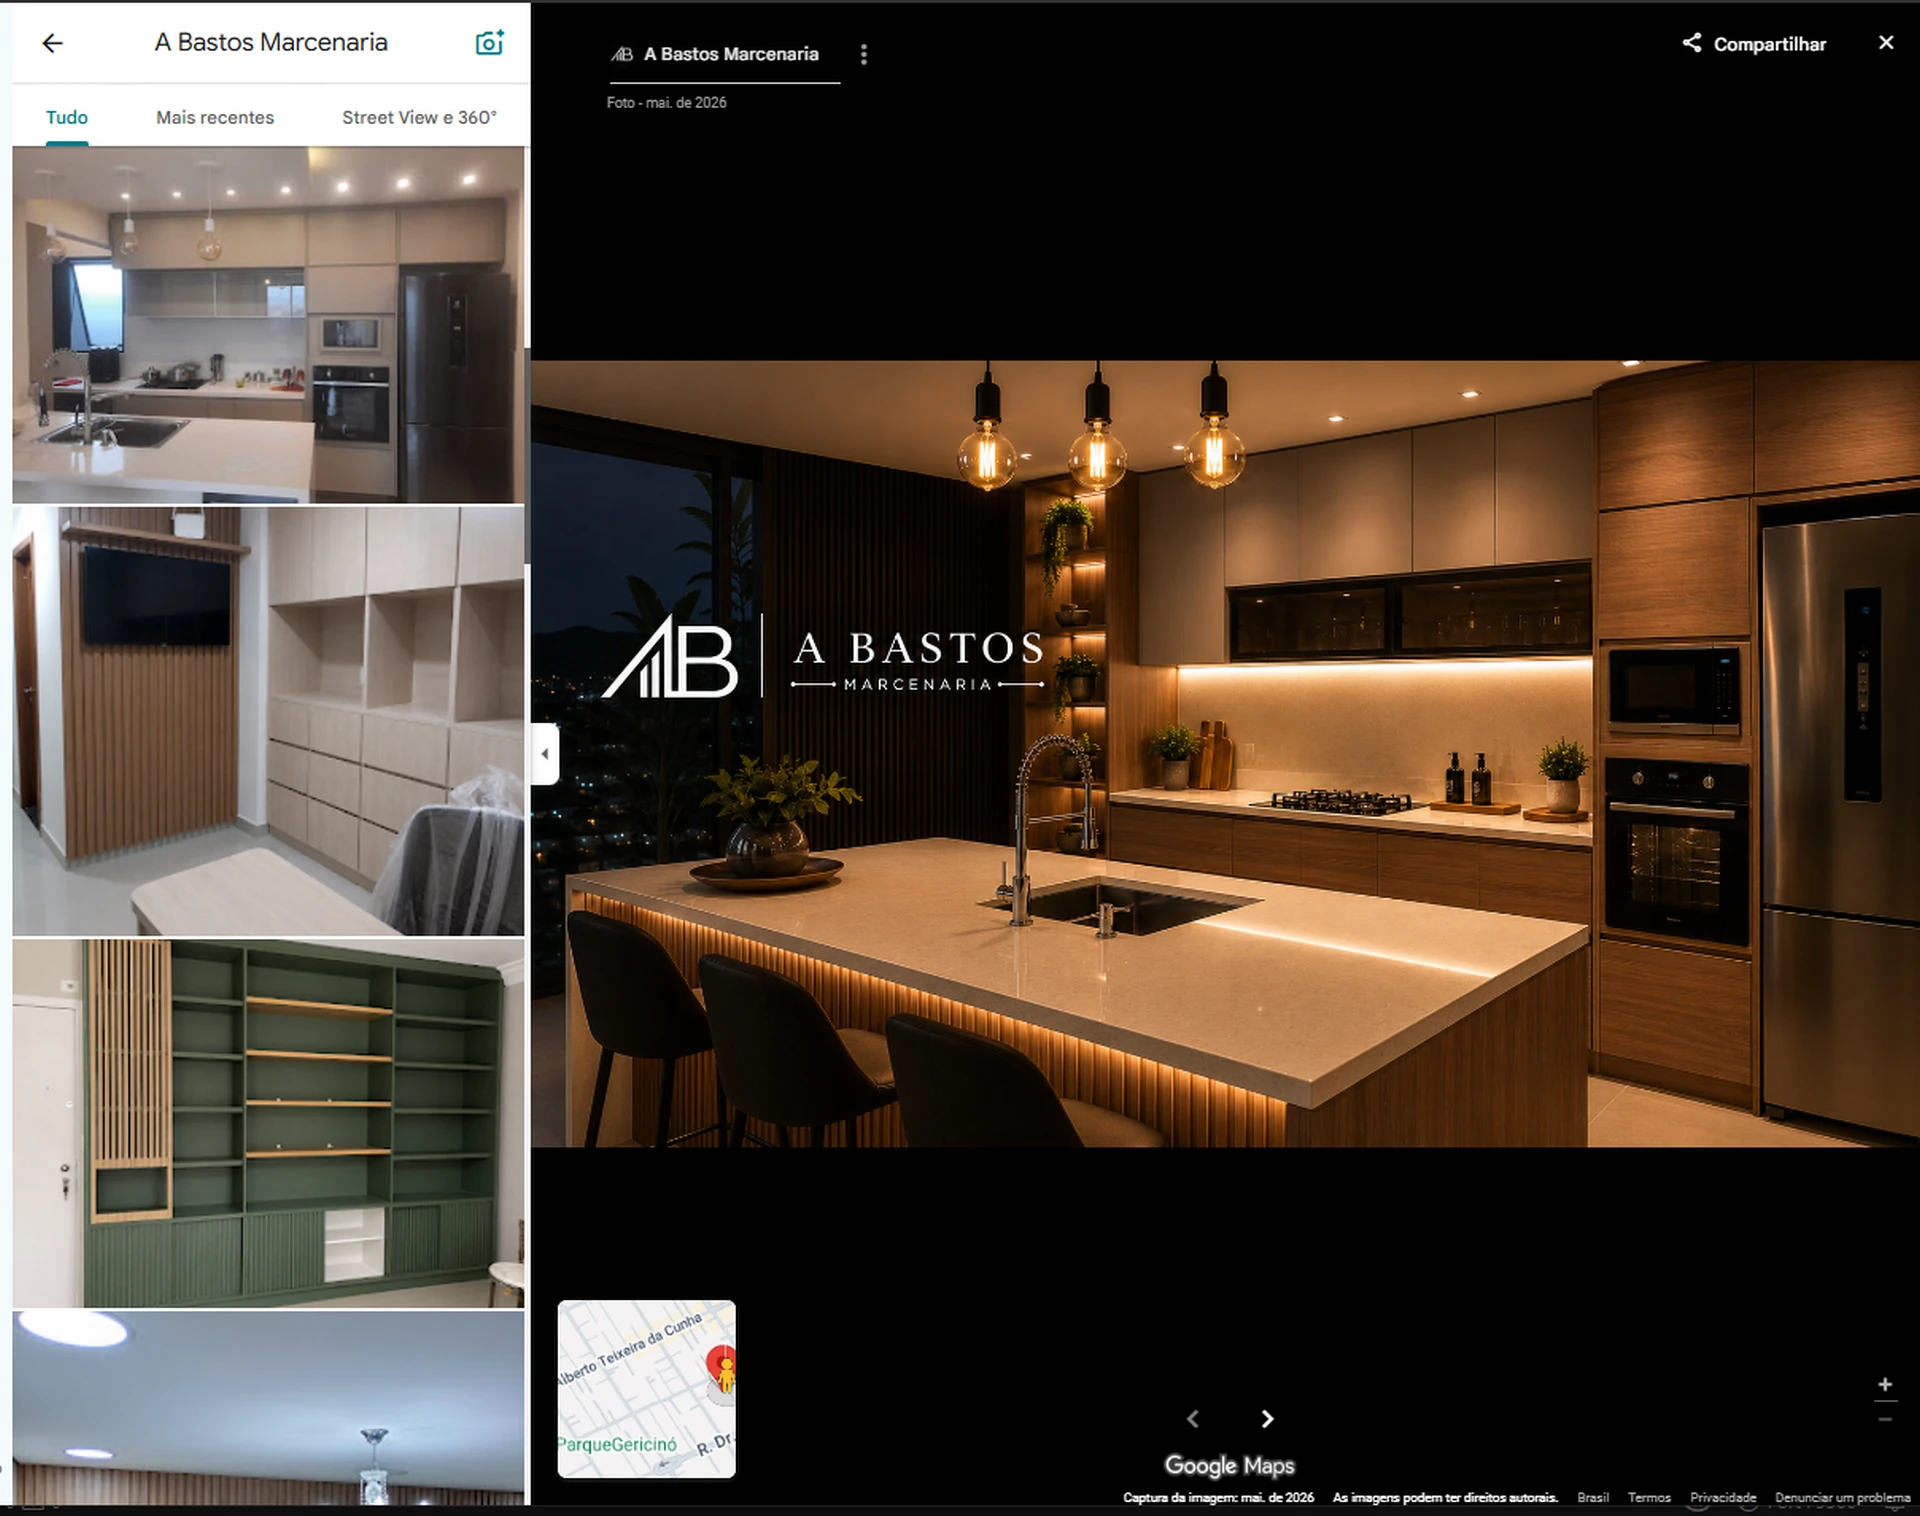
Task: Open the TV panel and cabinets thumbnail
Action: click(268, 721)
